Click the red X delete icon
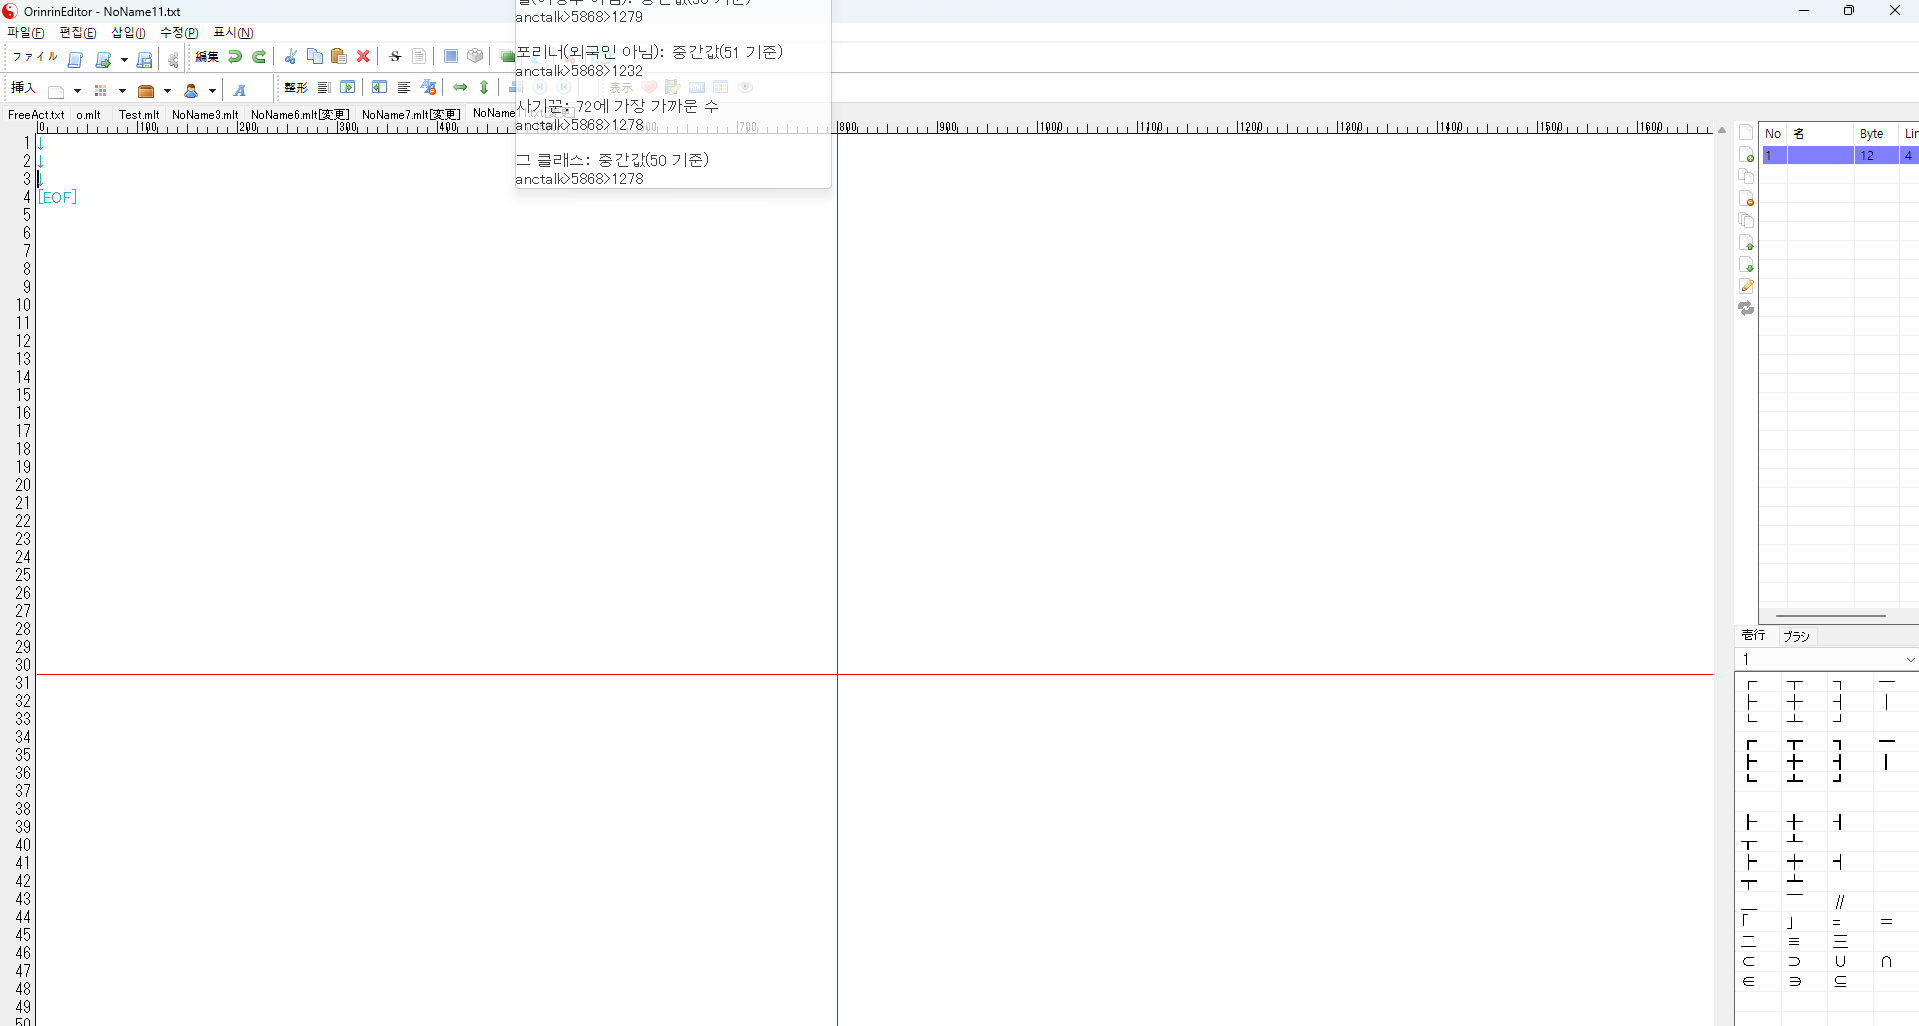 coord(363,57)
